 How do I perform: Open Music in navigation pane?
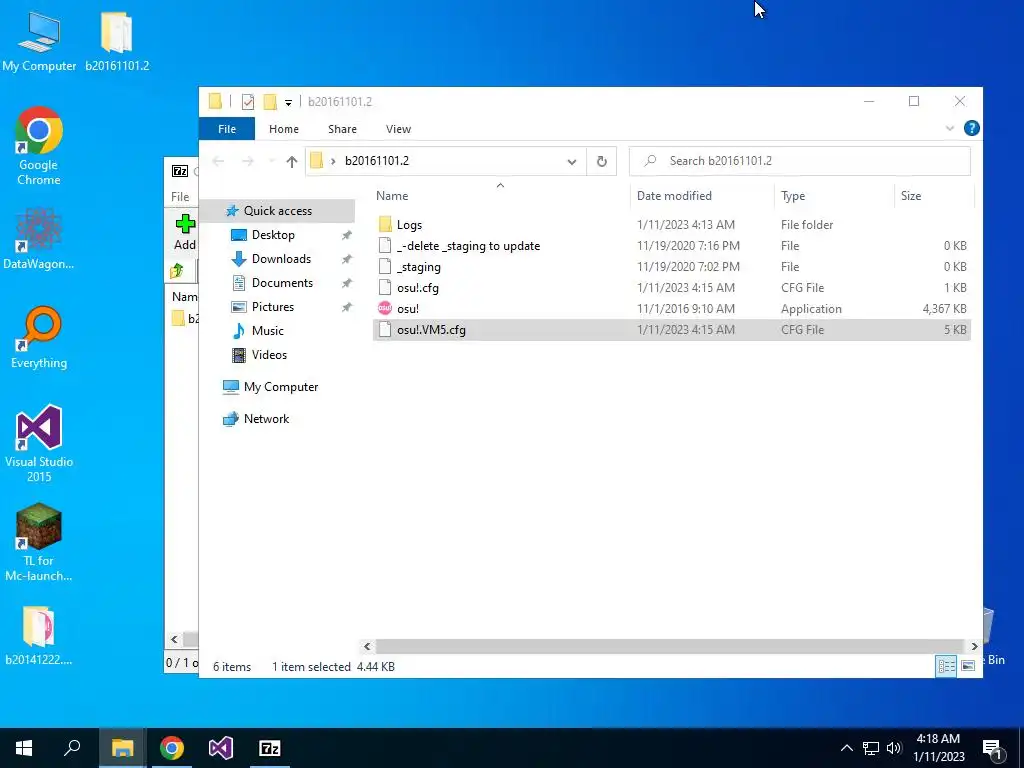pyautogui.click(x=267, y=331)
